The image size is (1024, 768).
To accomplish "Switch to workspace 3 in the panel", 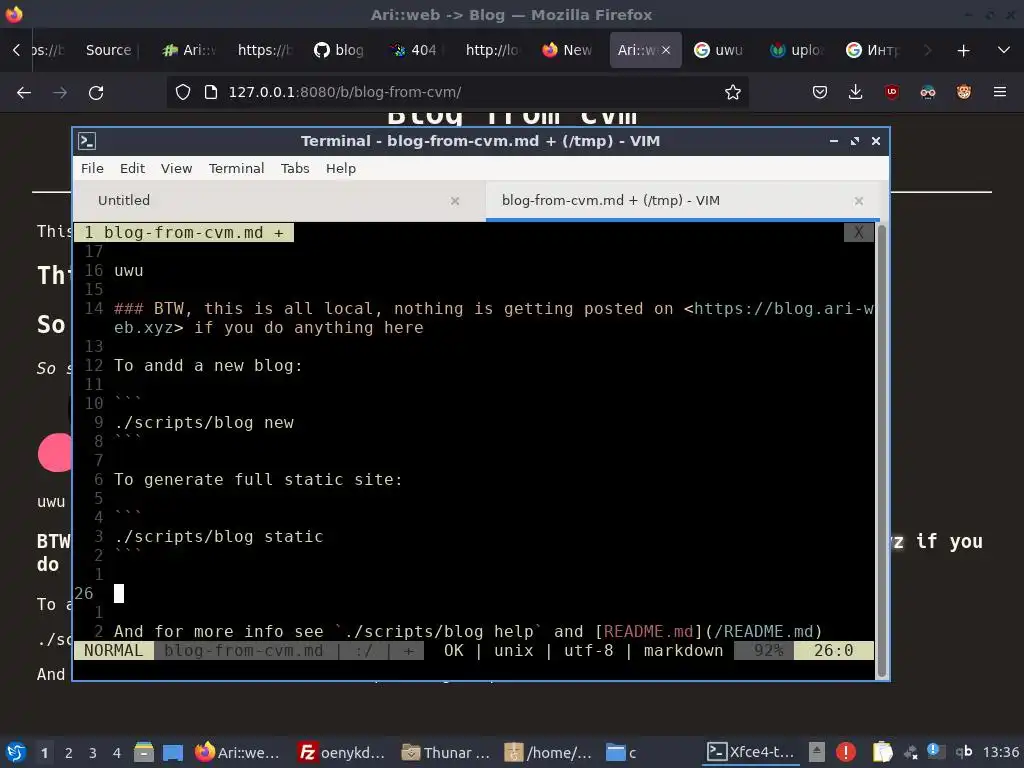I will [93, 753].
